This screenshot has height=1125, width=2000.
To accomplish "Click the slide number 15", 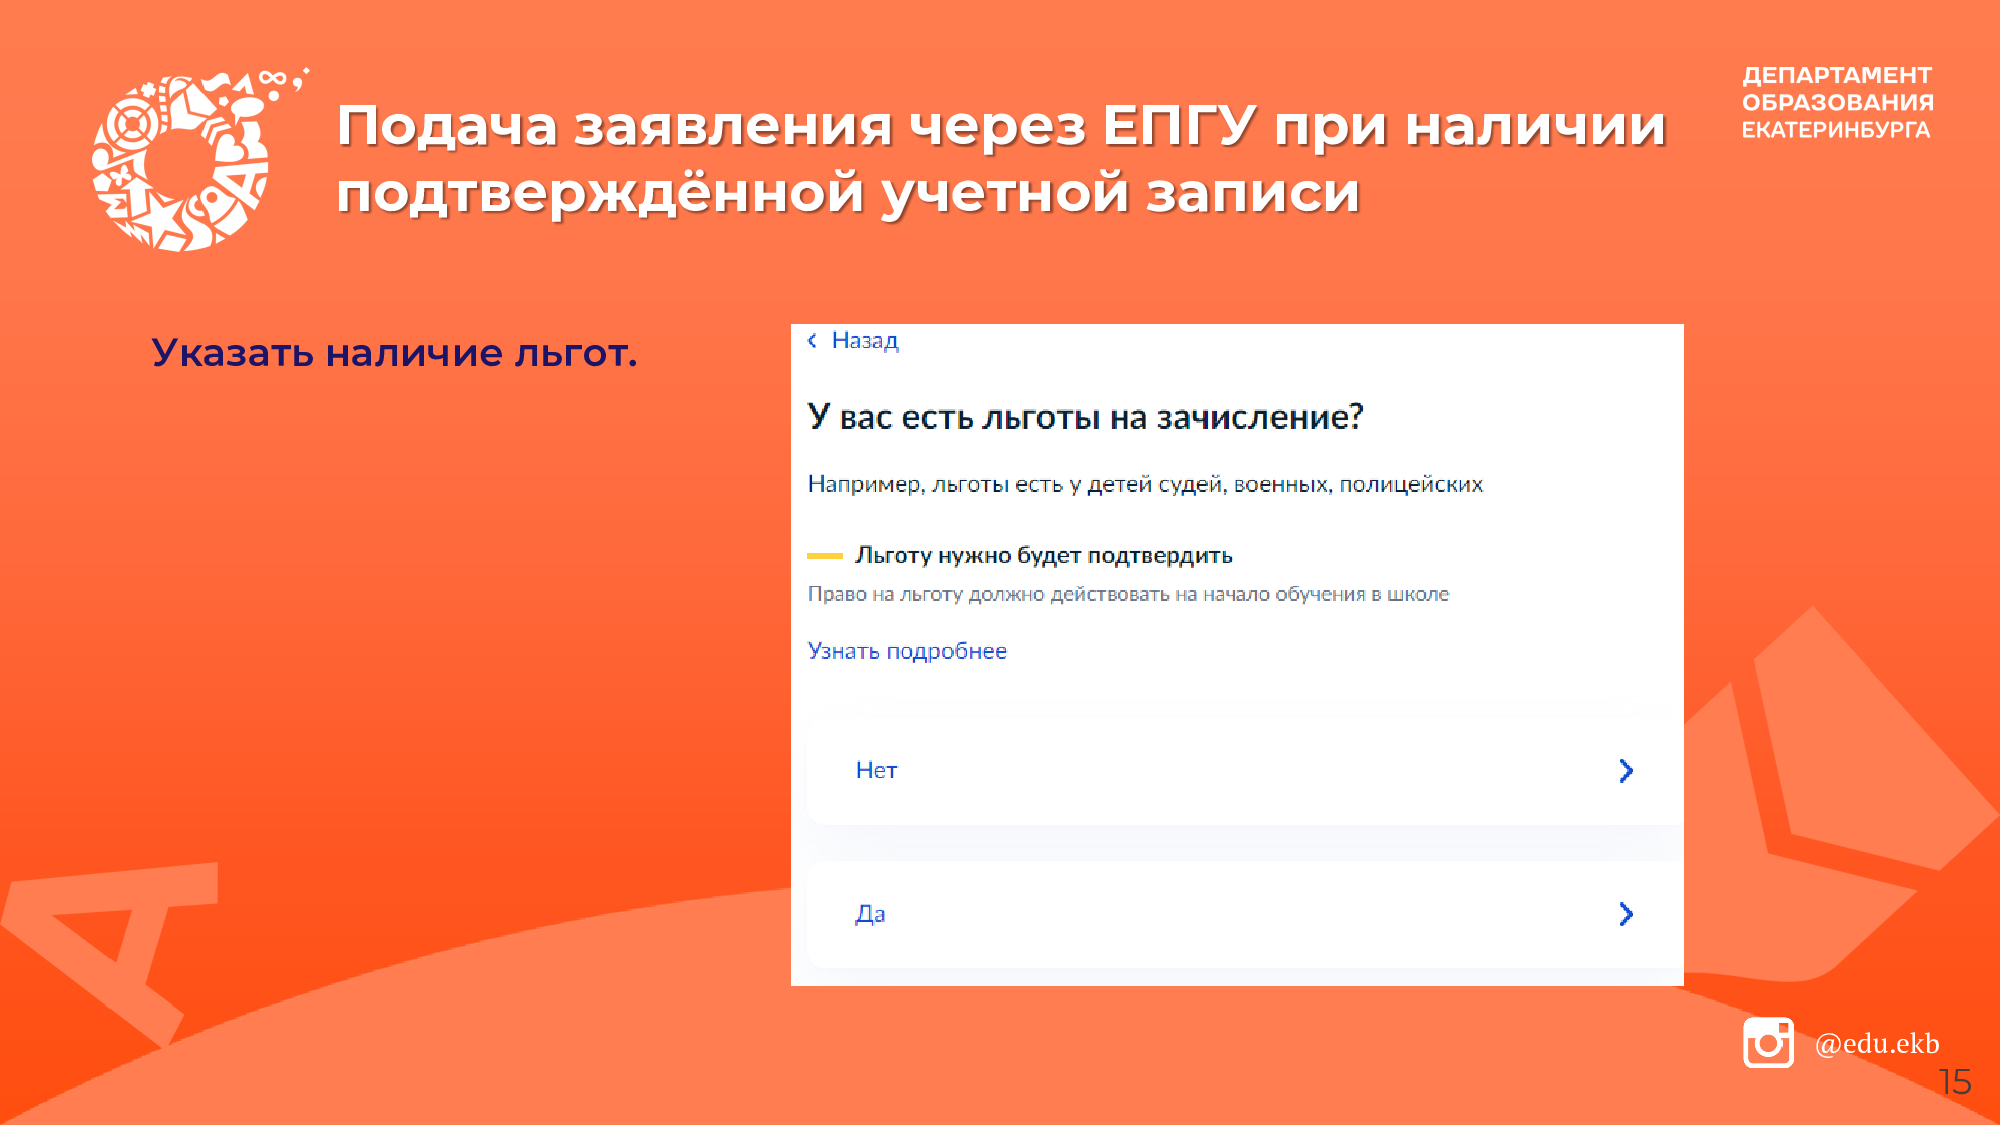I will 1954,1082.
